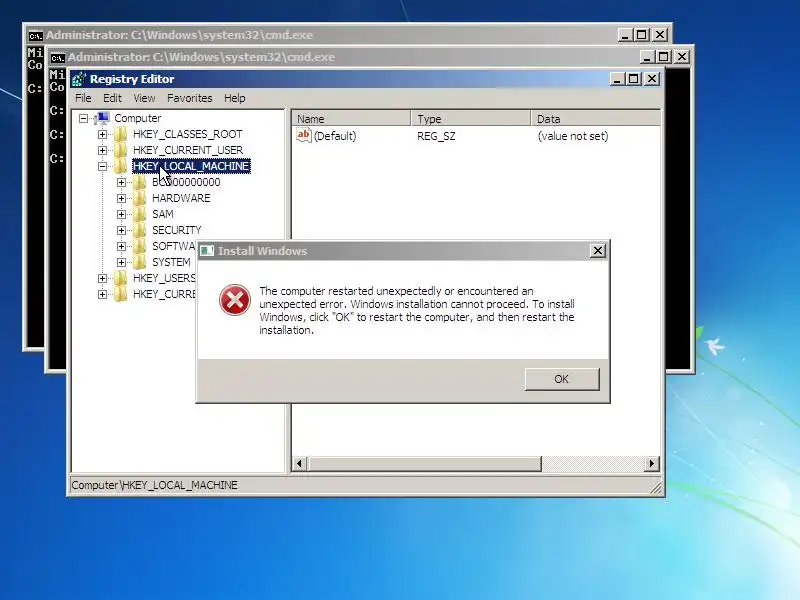Select the HKEY_LOCAL_MACHINE tree item

(x=191, y=166)
